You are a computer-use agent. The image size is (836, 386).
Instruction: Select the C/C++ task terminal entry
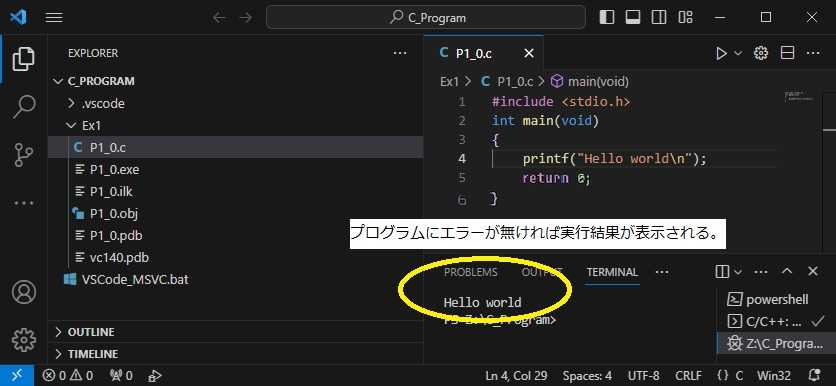[x=776, y=321]
